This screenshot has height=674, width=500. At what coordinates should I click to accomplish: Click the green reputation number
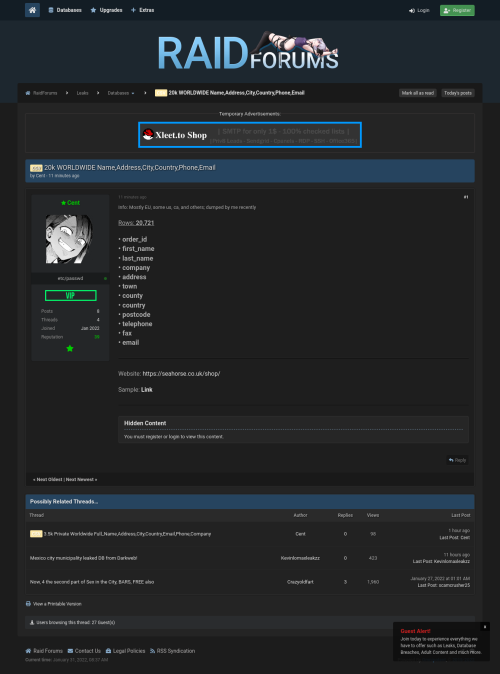97,337
